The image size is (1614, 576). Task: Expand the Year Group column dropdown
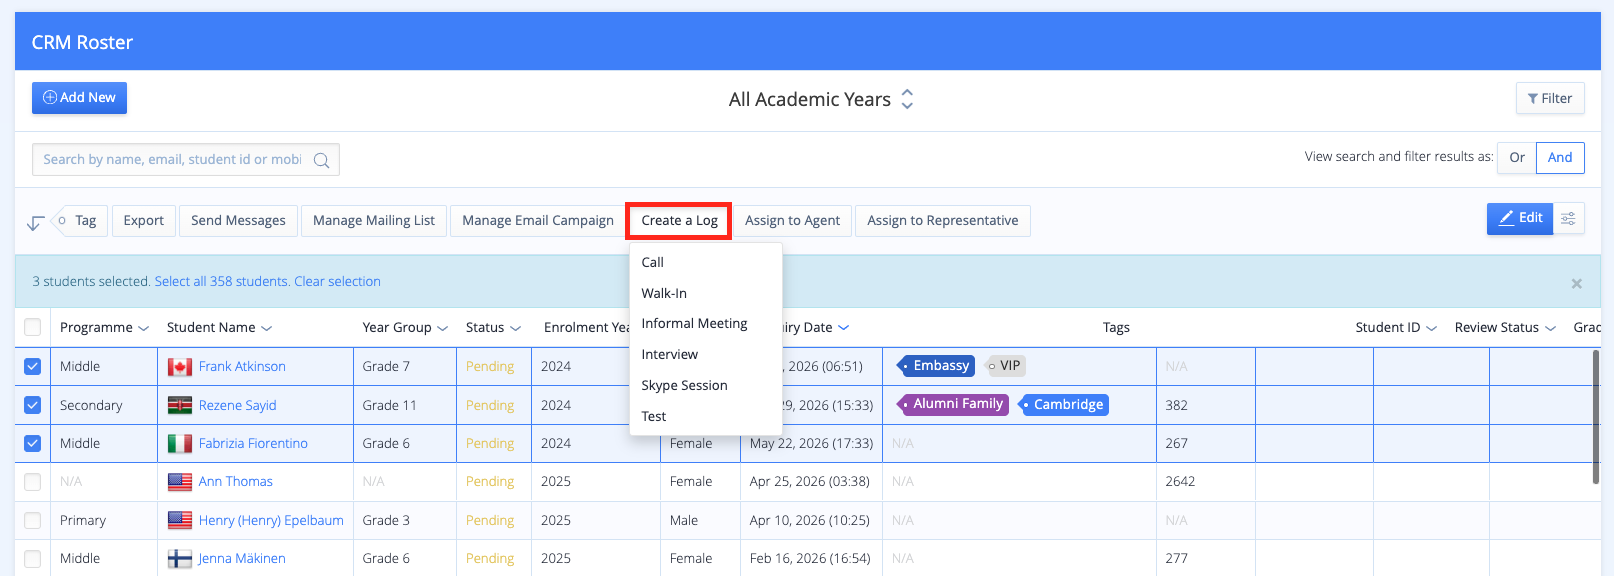pos(442,328)
